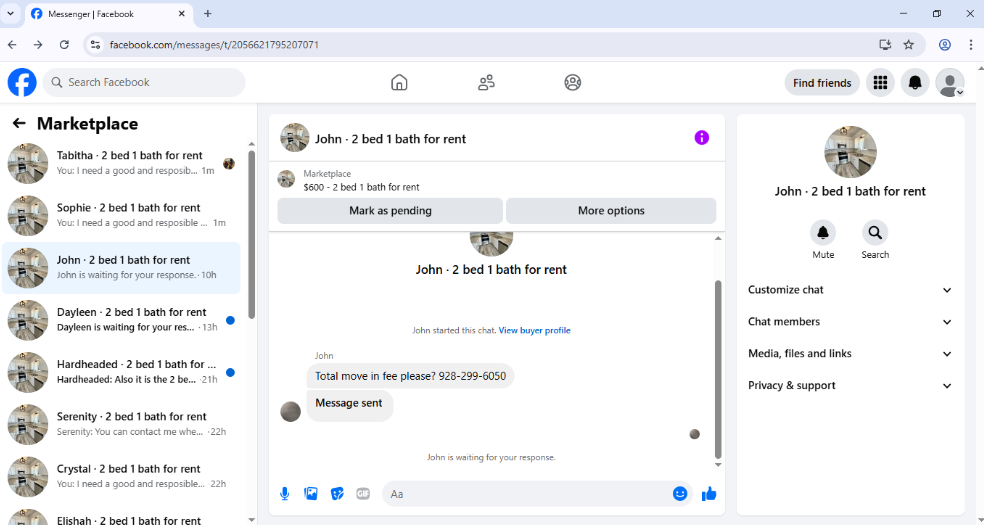The width and height of the screenshot is (984, 525).
Task: Open the Groups icon in top navigation
Action: [x=572, y=82]
